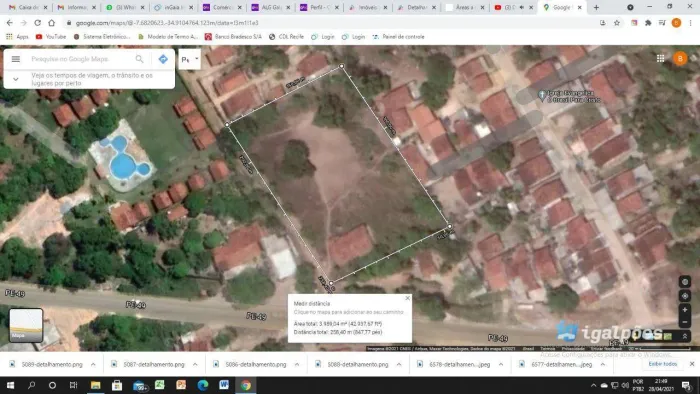Click 'Exibir todos' downloads button

pyautogui.click(x=662, y=364)
